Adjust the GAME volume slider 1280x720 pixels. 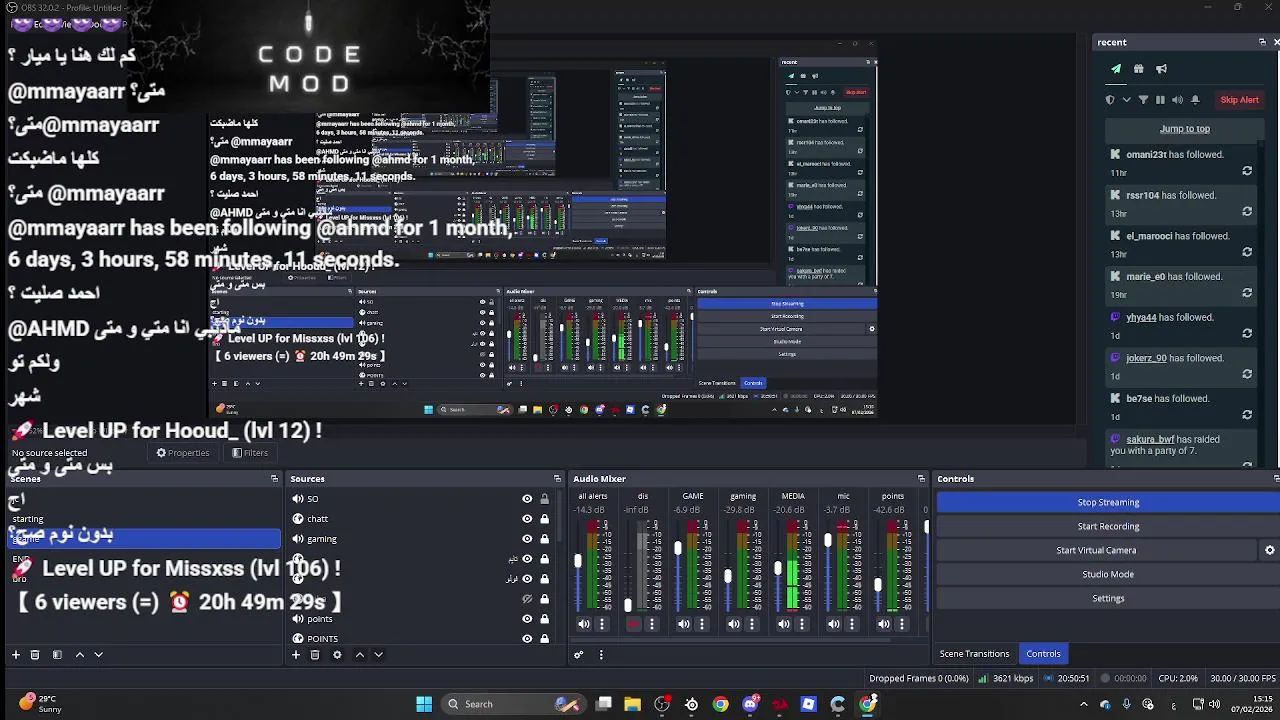coord(678,549)
